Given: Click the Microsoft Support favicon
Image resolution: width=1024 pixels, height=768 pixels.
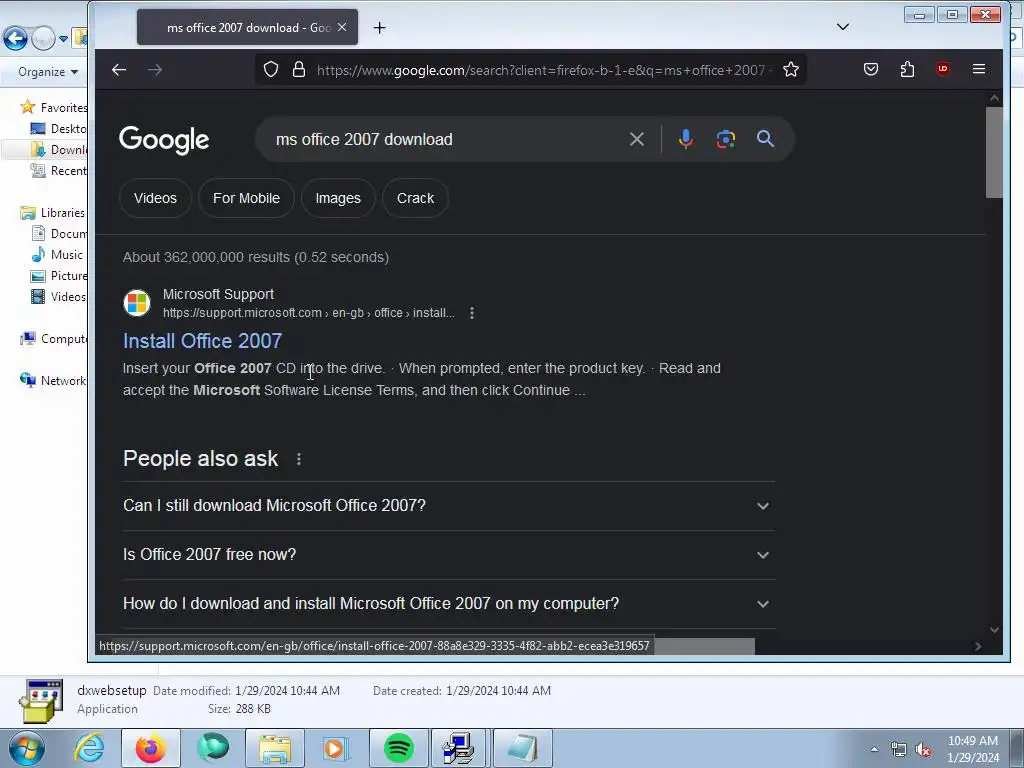Looking at the screenshot, I should pos(137,303).
